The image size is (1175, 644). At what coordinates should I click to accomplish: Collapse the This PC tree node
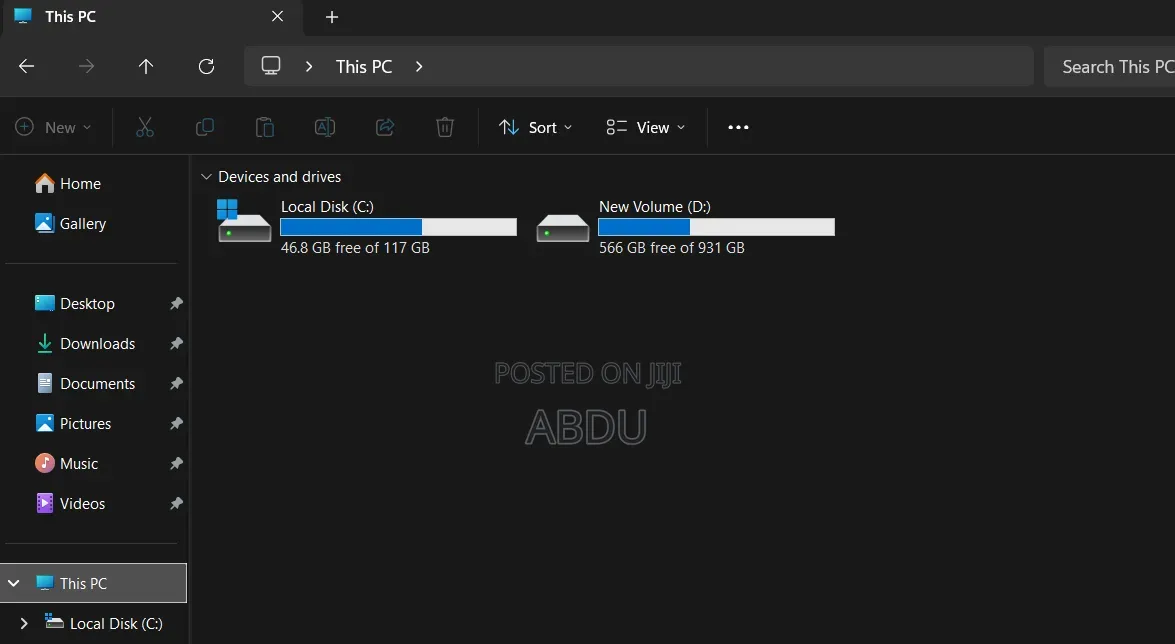[13, 583]
